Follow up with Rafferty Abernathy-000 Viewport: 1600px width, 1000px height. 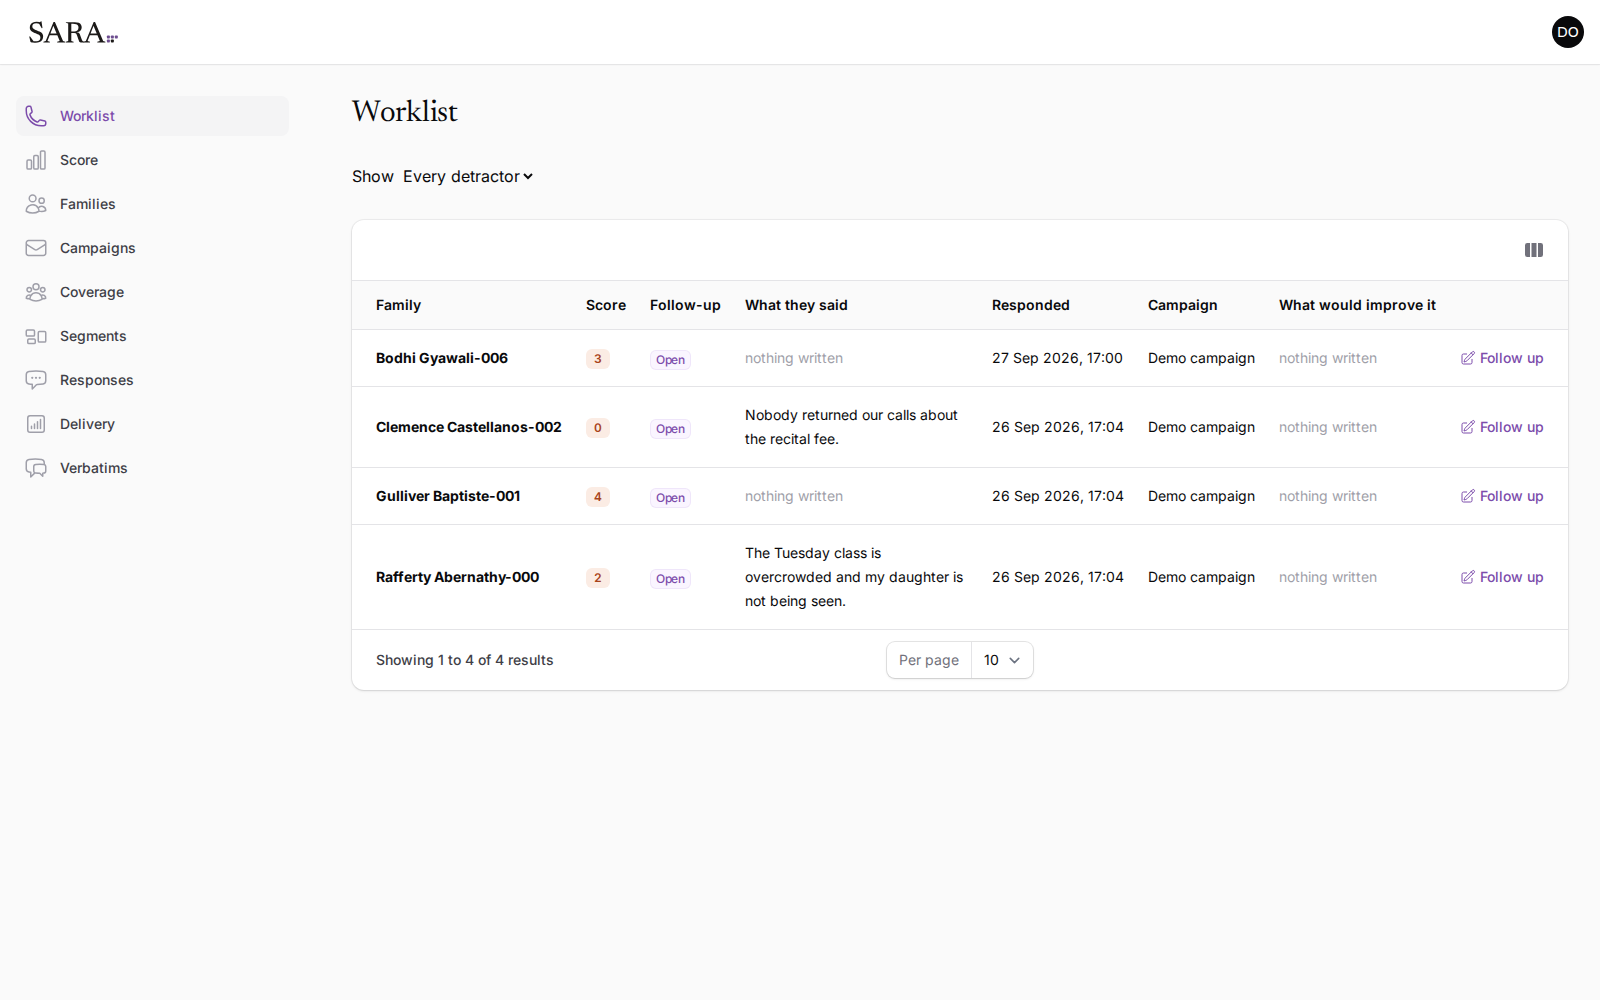pyautogui.click(x=1502, y=577)
